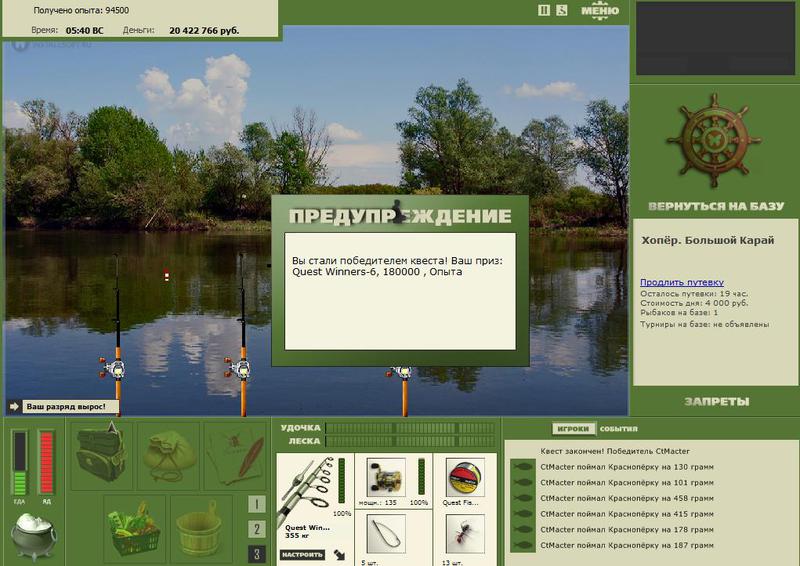This screenshot has height=566, width=800.
Task: Select the reel with power 135
Action: (x=386, y=478)
